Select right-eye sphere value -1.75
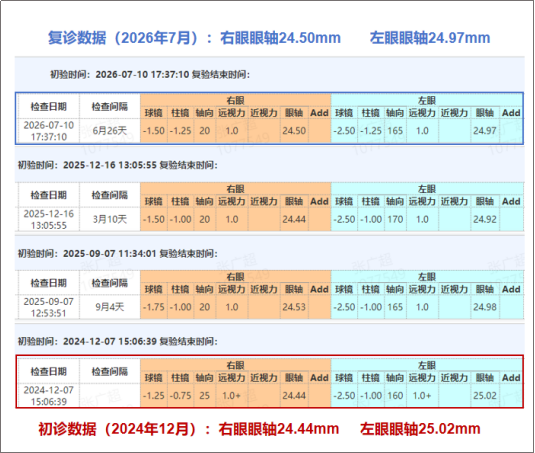This screenshot has width=535, height=453. click(x=154, y=307)
